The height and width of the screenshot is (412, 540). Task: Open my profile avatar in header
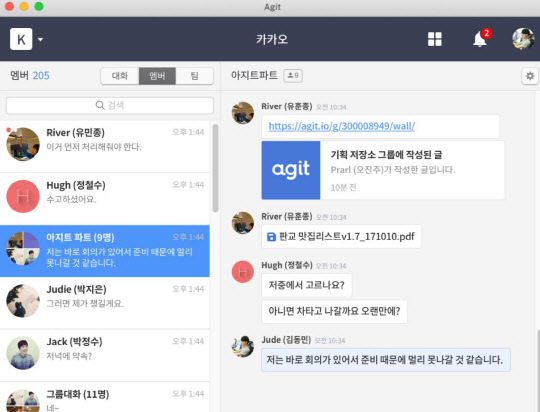(x=523, y=39)
